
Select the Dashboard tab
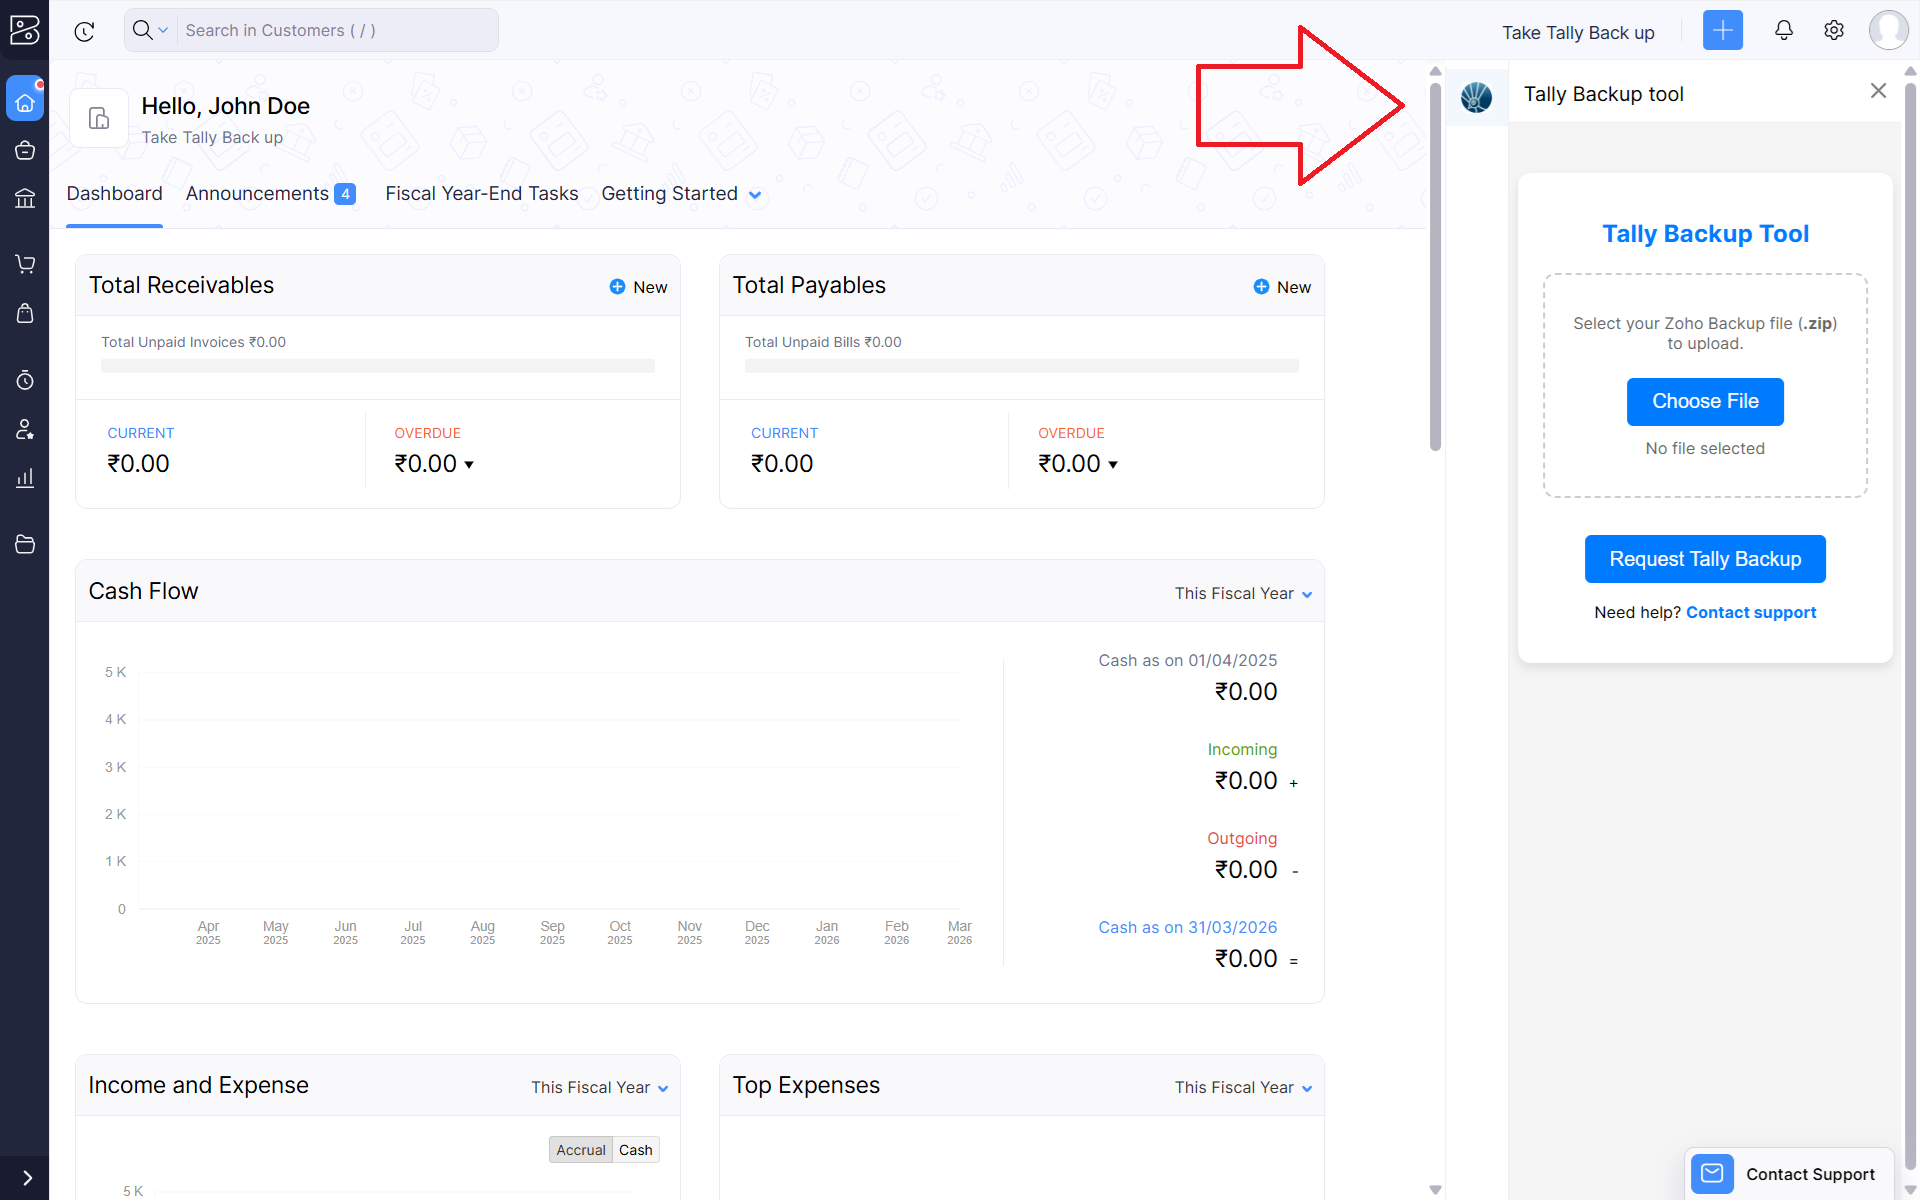(x=114, y=194)
